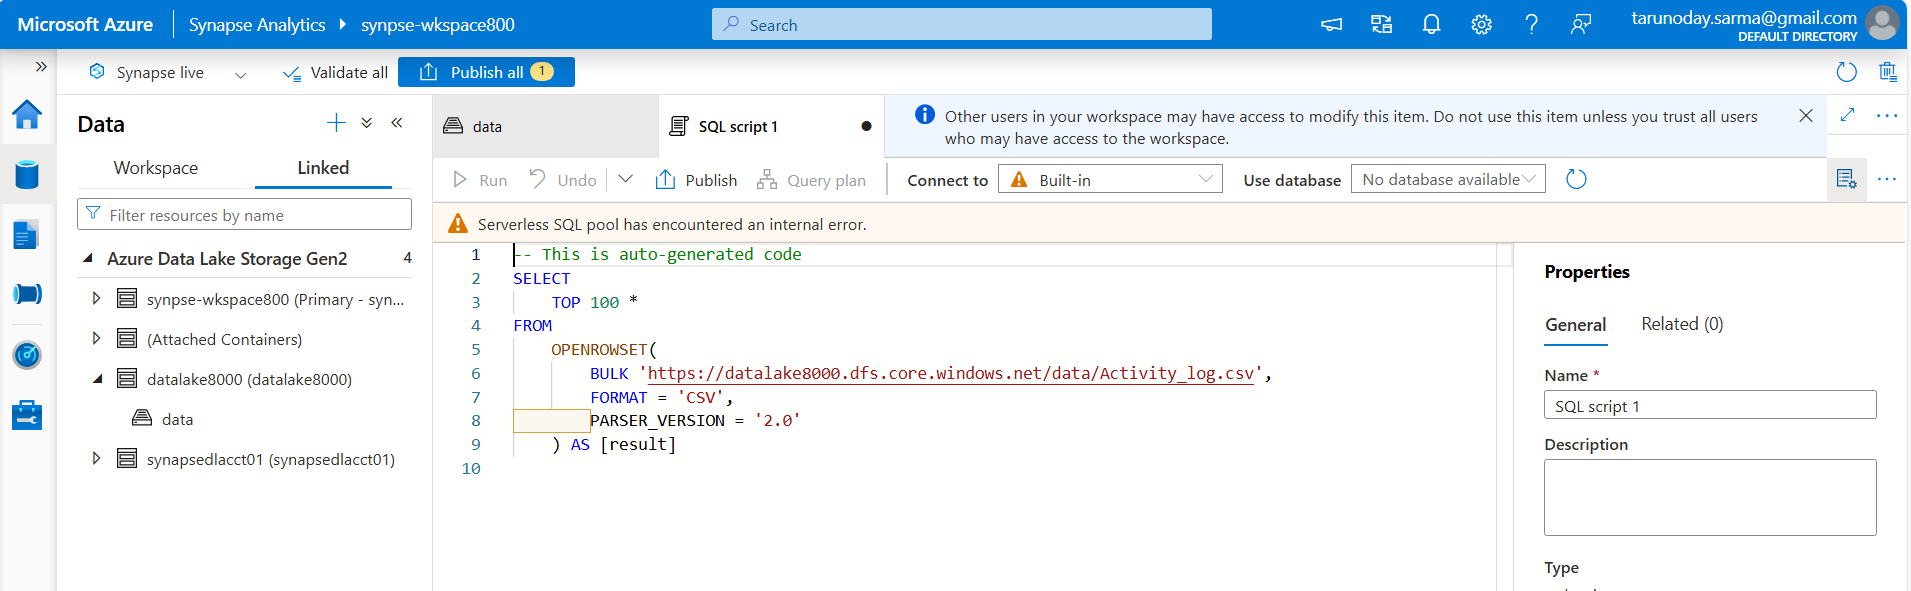Viewport: 1911px width, 591px height.
Task: Click the synpse-wkspace800 breadcrumb
Action: click(x=438, y=25)
